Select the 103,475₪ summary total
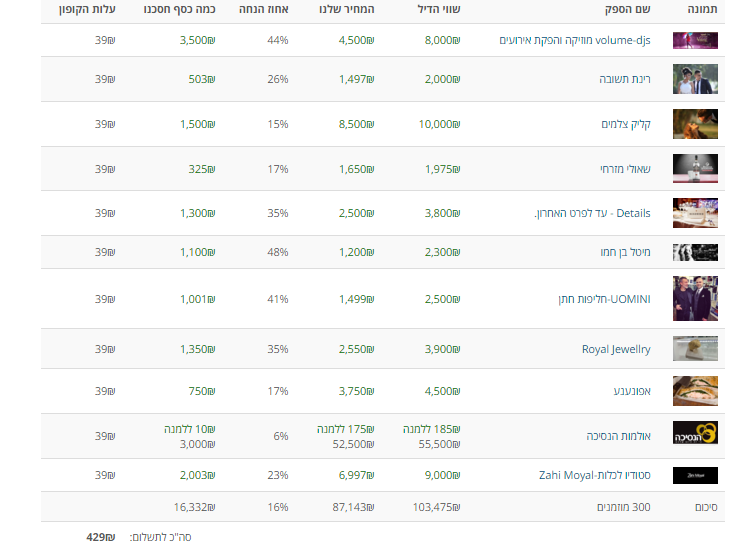Screen dimensions: 745x546 436,507
